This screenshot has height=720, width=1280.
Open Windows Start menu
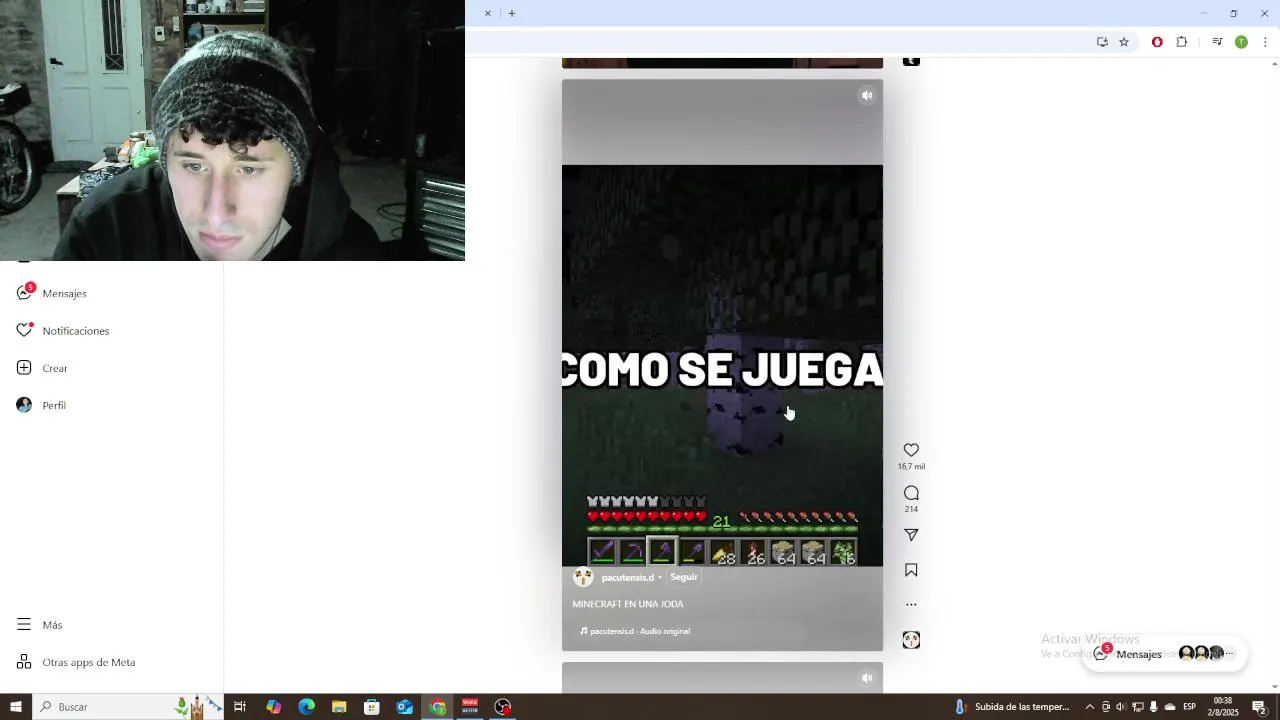coord(15,707)
